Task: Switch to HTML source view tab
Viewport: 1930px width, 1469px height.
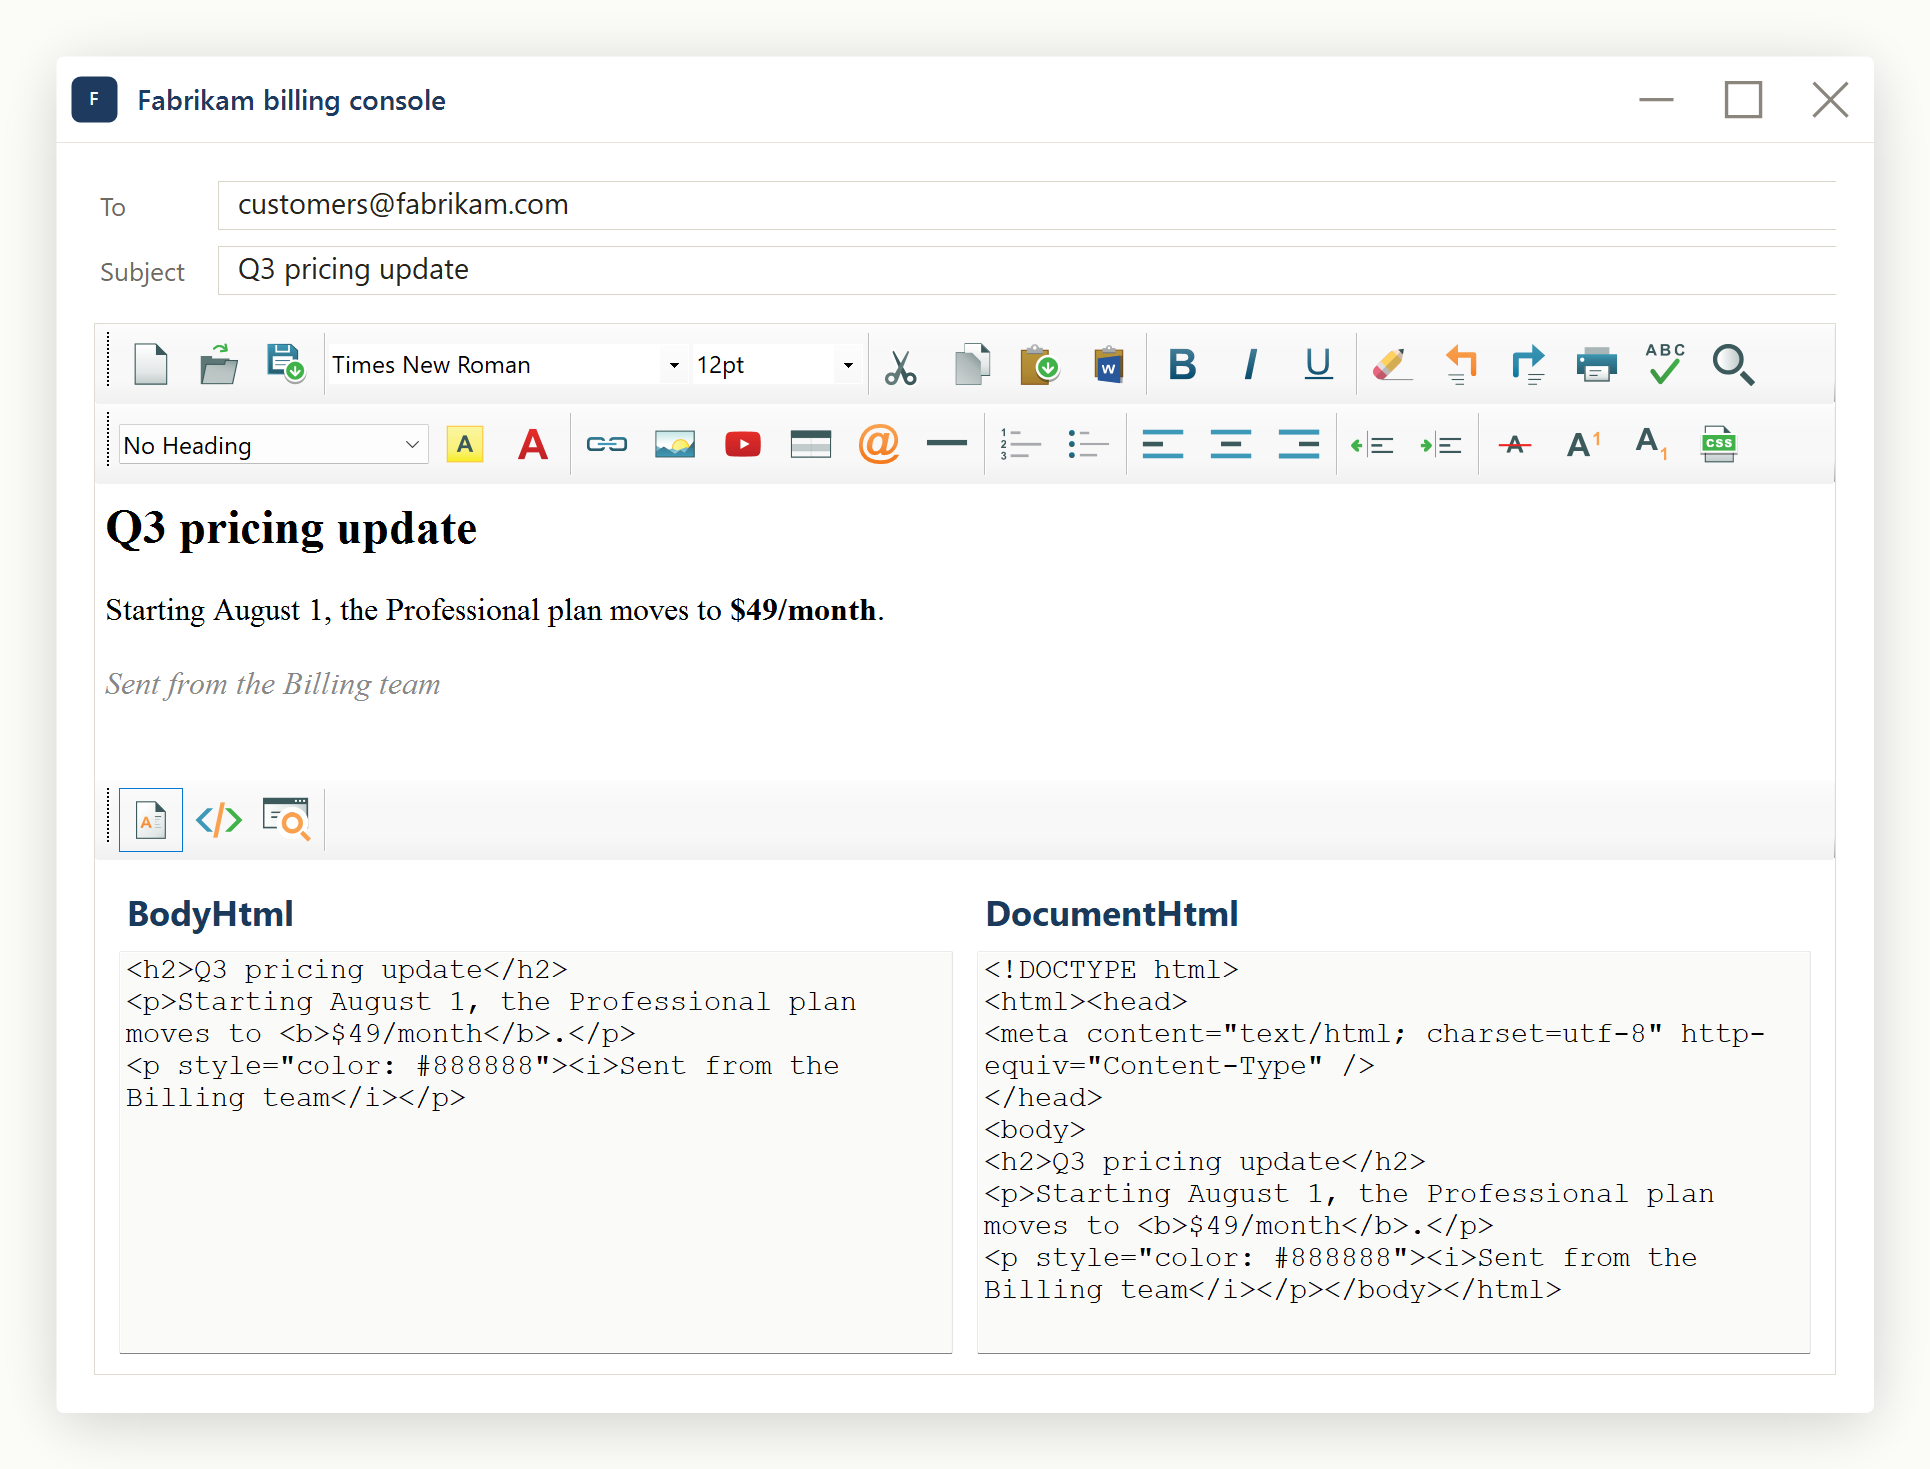Action: [219, 821]
